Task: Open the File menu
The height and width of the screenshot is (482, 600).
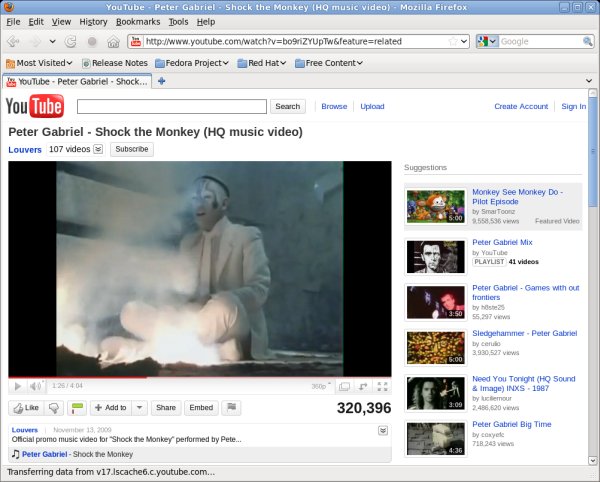Action: (13, 22)
